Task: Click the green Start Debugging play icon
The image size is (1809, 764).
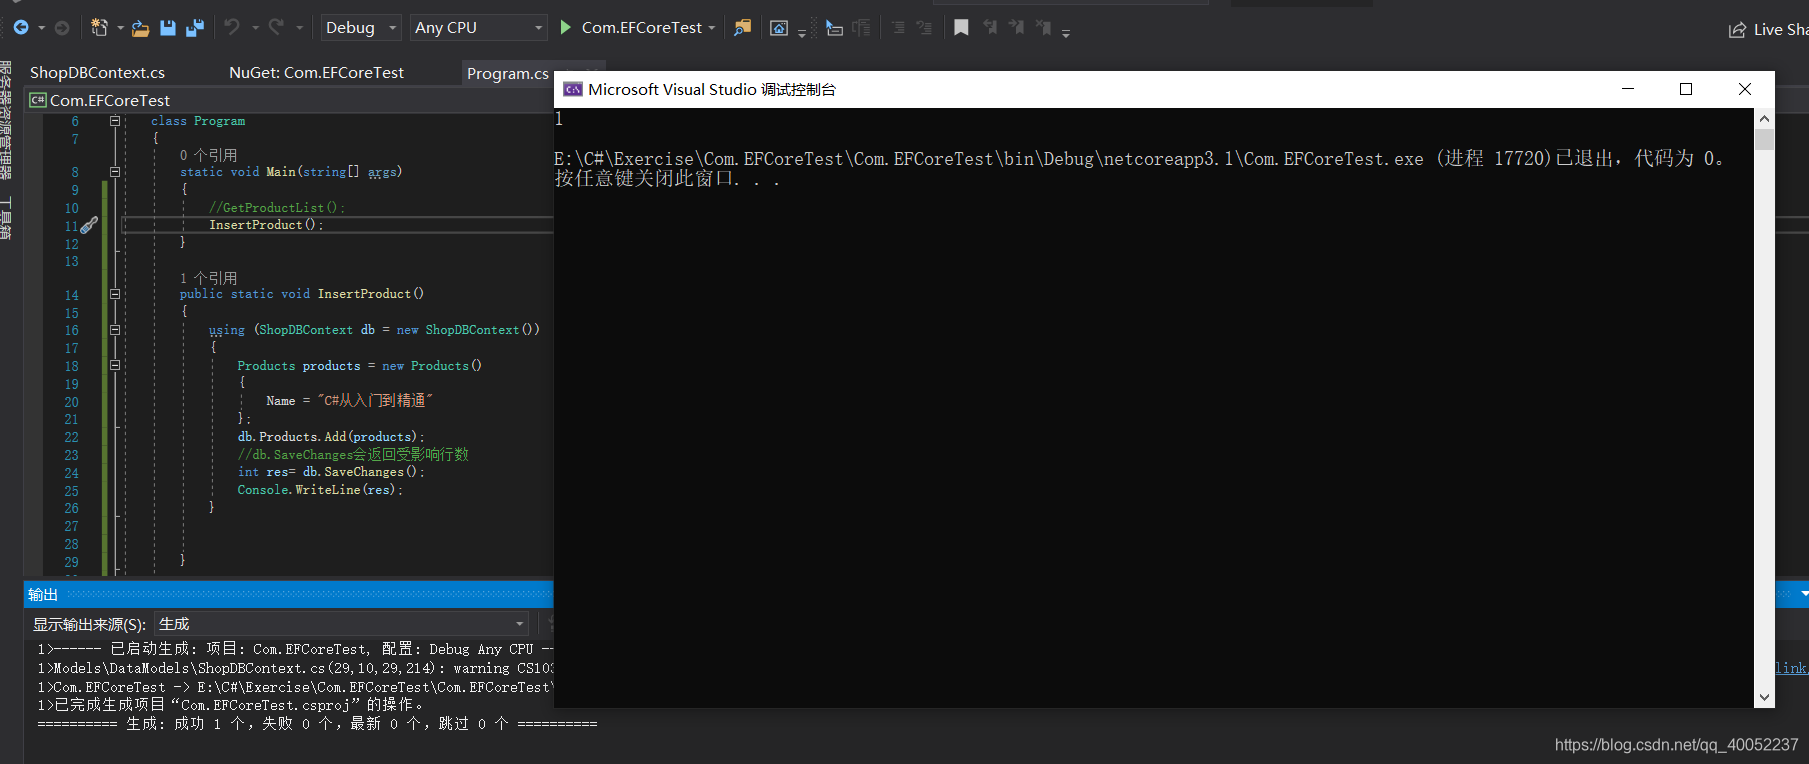Action: (565, 28)
